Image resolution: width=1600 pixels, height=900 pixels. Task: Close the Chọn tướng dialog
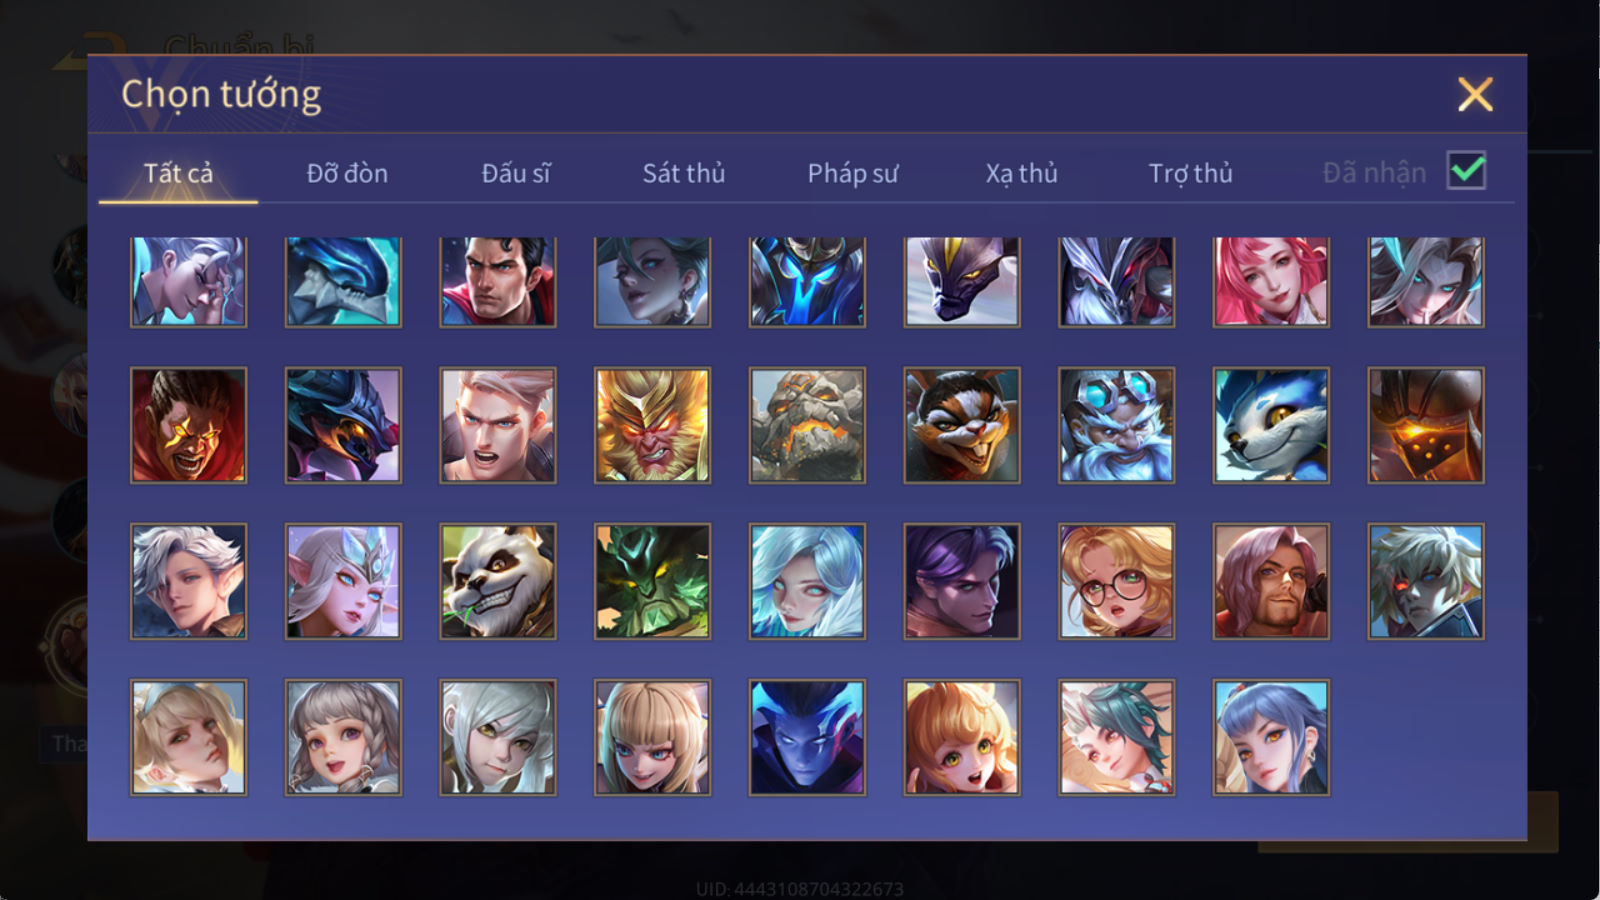pyautogui.click(x=1475, y=95)
